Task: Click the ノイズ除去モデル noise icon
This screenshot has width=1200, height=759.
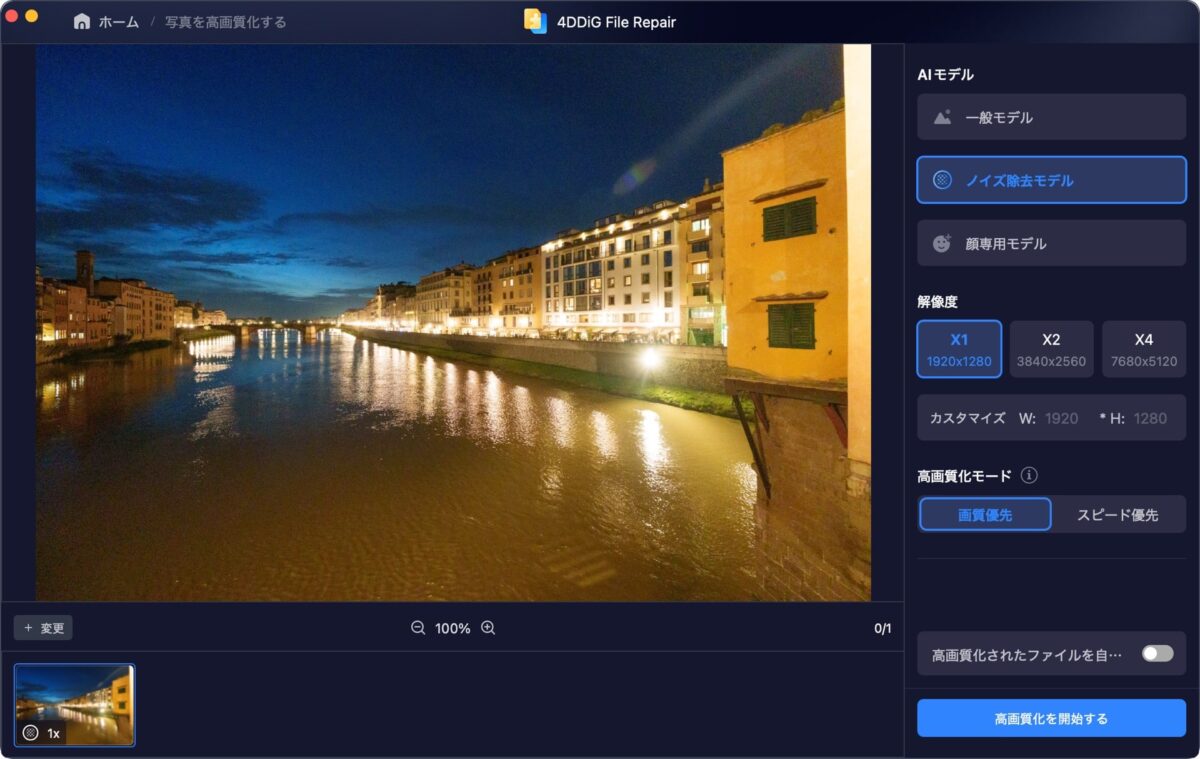Action: coord(942,180)
